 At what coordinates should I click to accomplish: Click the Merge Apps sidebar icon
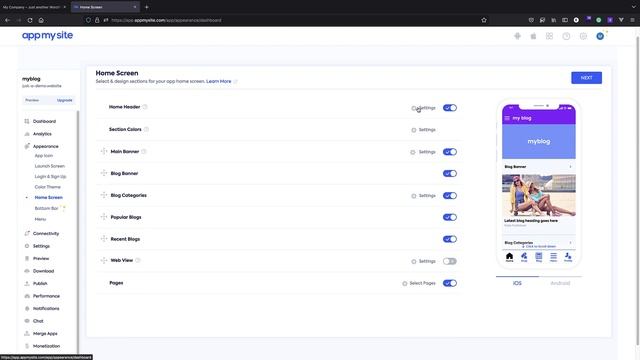pos(27,333)
